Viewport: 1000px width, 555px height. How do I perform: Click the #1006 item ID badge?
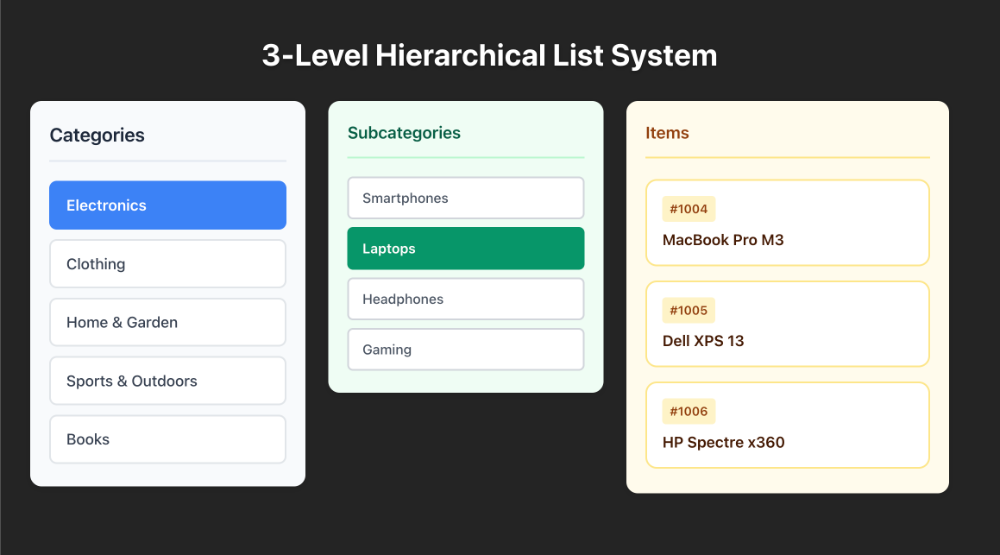[x=689, y=411]
